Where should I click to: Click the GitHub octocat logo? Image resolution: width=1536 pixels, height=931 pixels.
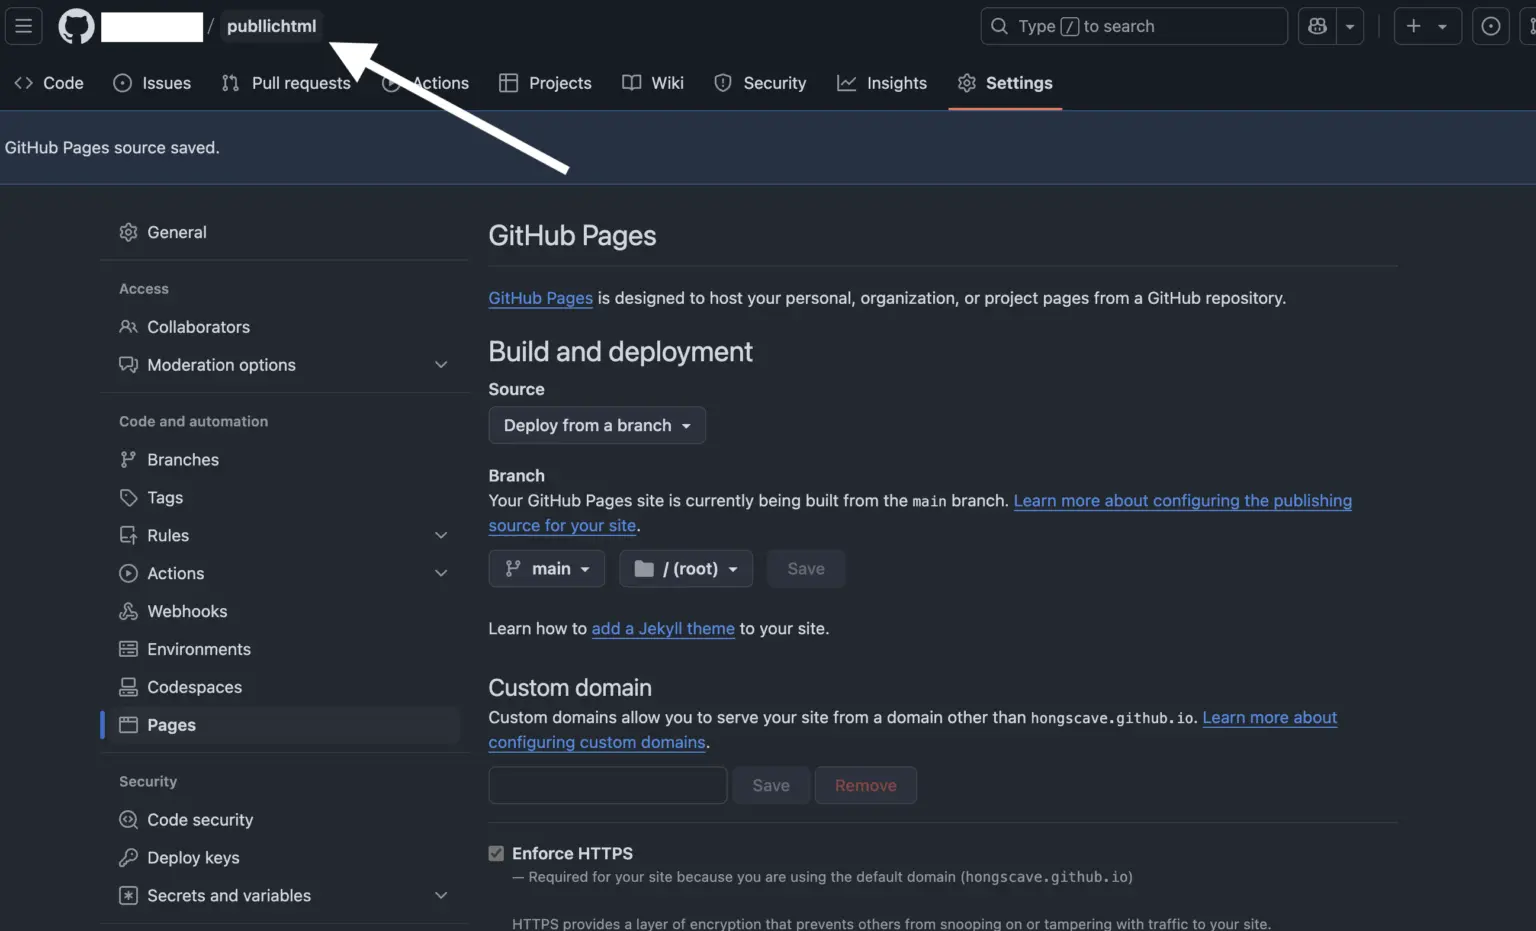pyautogui.click(x=76, y=26)
